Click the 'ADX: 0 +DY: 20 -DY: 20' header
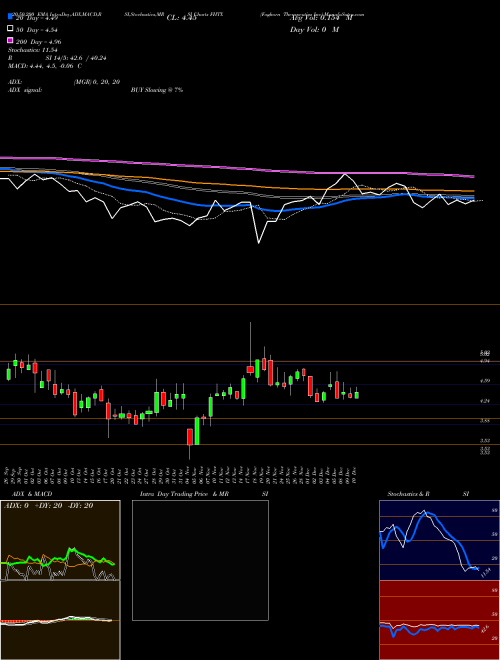Viewport: 500px width, 660px height. [x=48, y=506]
